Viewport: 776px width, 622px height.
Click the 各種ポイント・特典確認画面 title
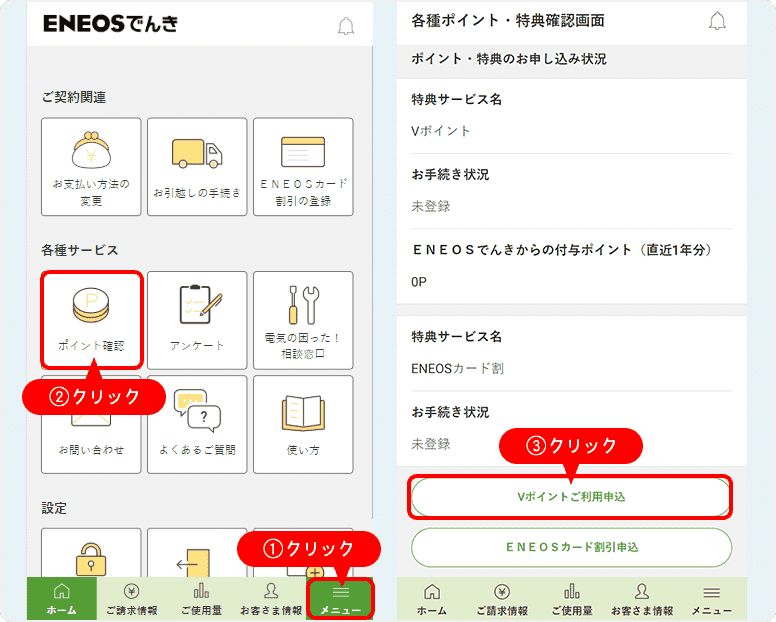coord(508,21)
